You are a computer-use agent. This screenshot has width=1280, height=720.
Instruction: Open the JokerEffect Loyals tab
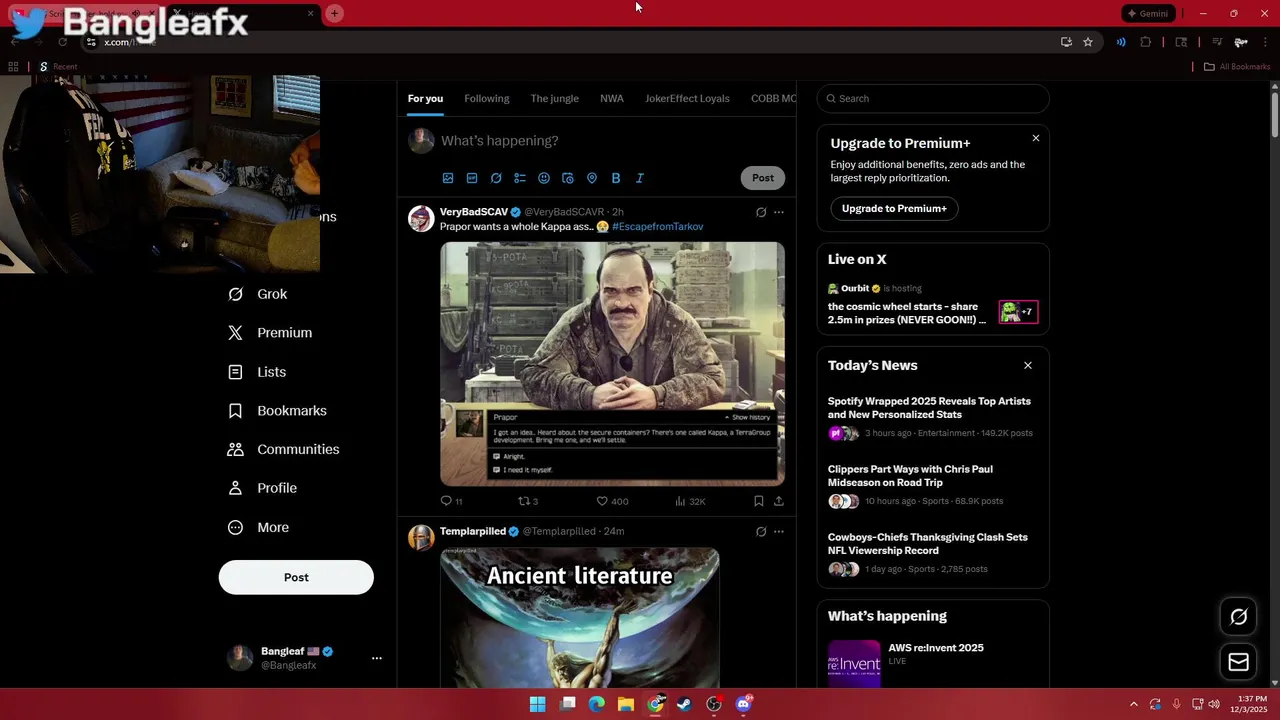tap(687, 98)
